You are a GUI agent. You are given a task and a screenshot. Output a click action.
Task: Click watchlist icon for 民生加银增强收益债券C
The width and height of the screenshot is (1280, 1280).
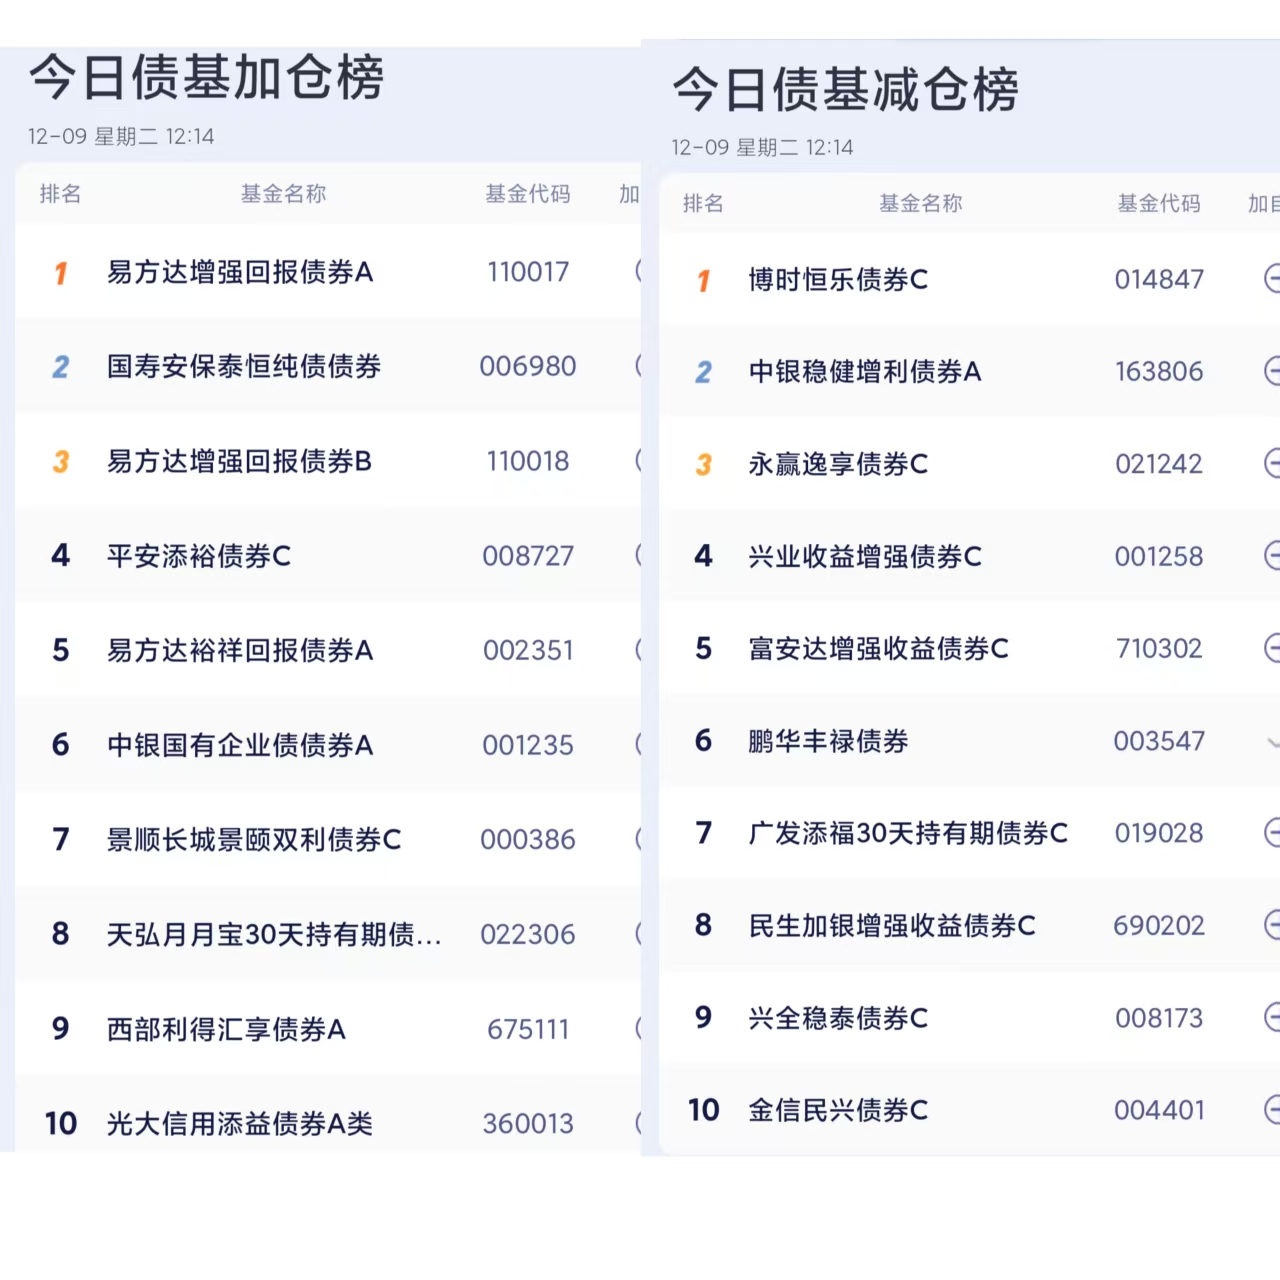click(1272, 925)
